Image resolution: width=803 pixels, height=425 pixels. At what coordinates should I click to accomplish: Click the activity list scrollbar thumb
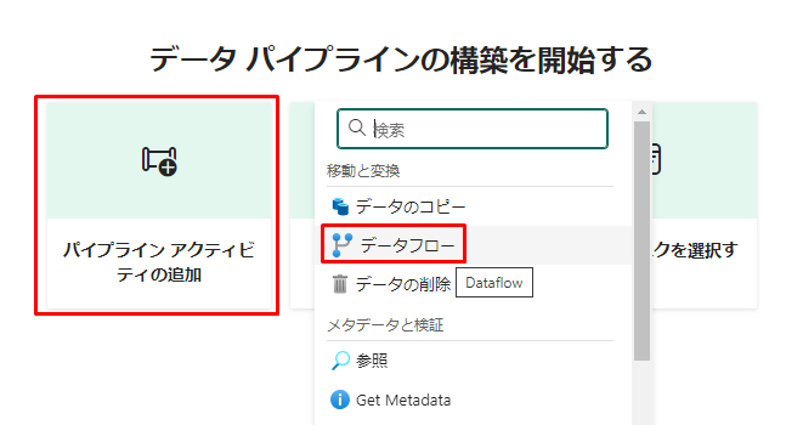pos(641,240)
